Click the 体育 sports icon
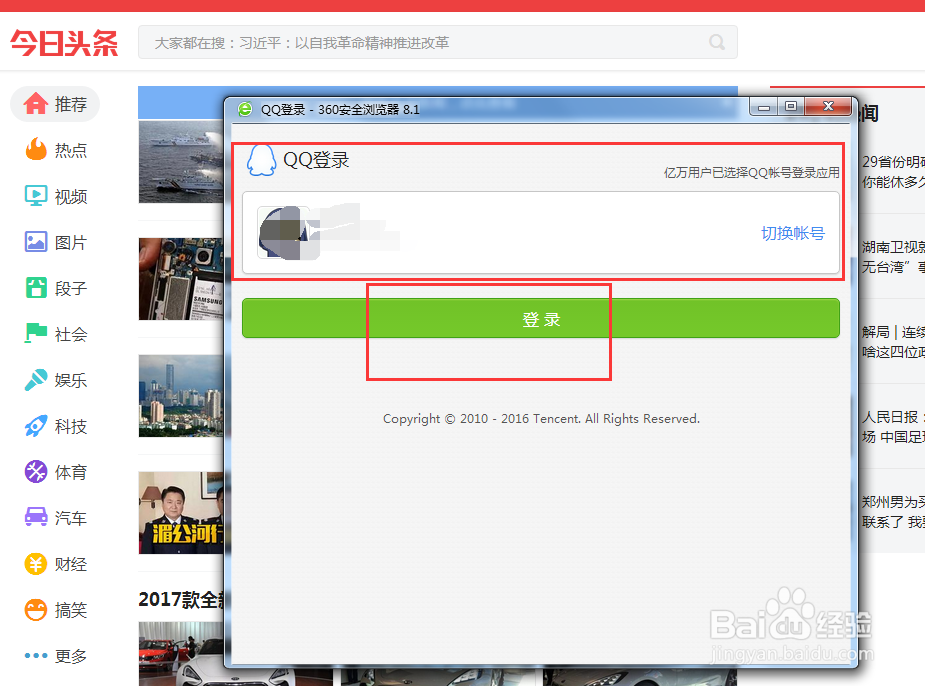 coord(36,472)
